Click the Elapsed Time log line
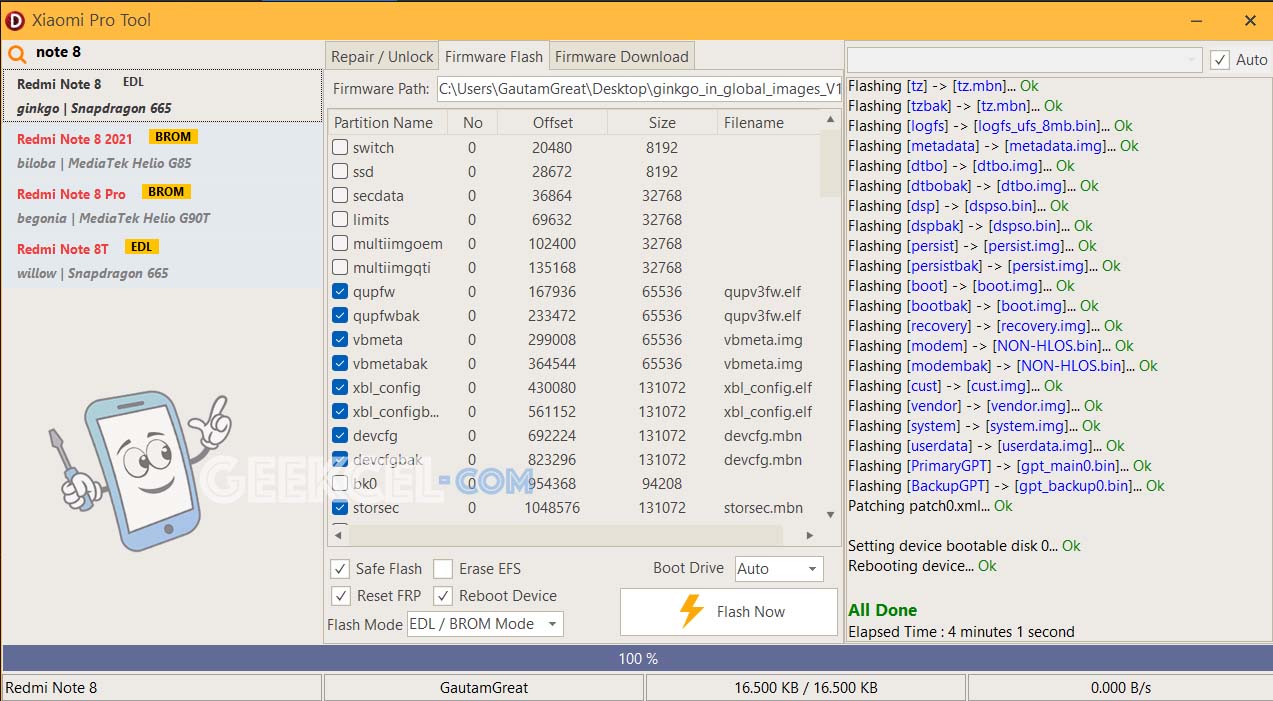Image resolution: width=1273 pixels, height=701 pixels. click(961, 632)
